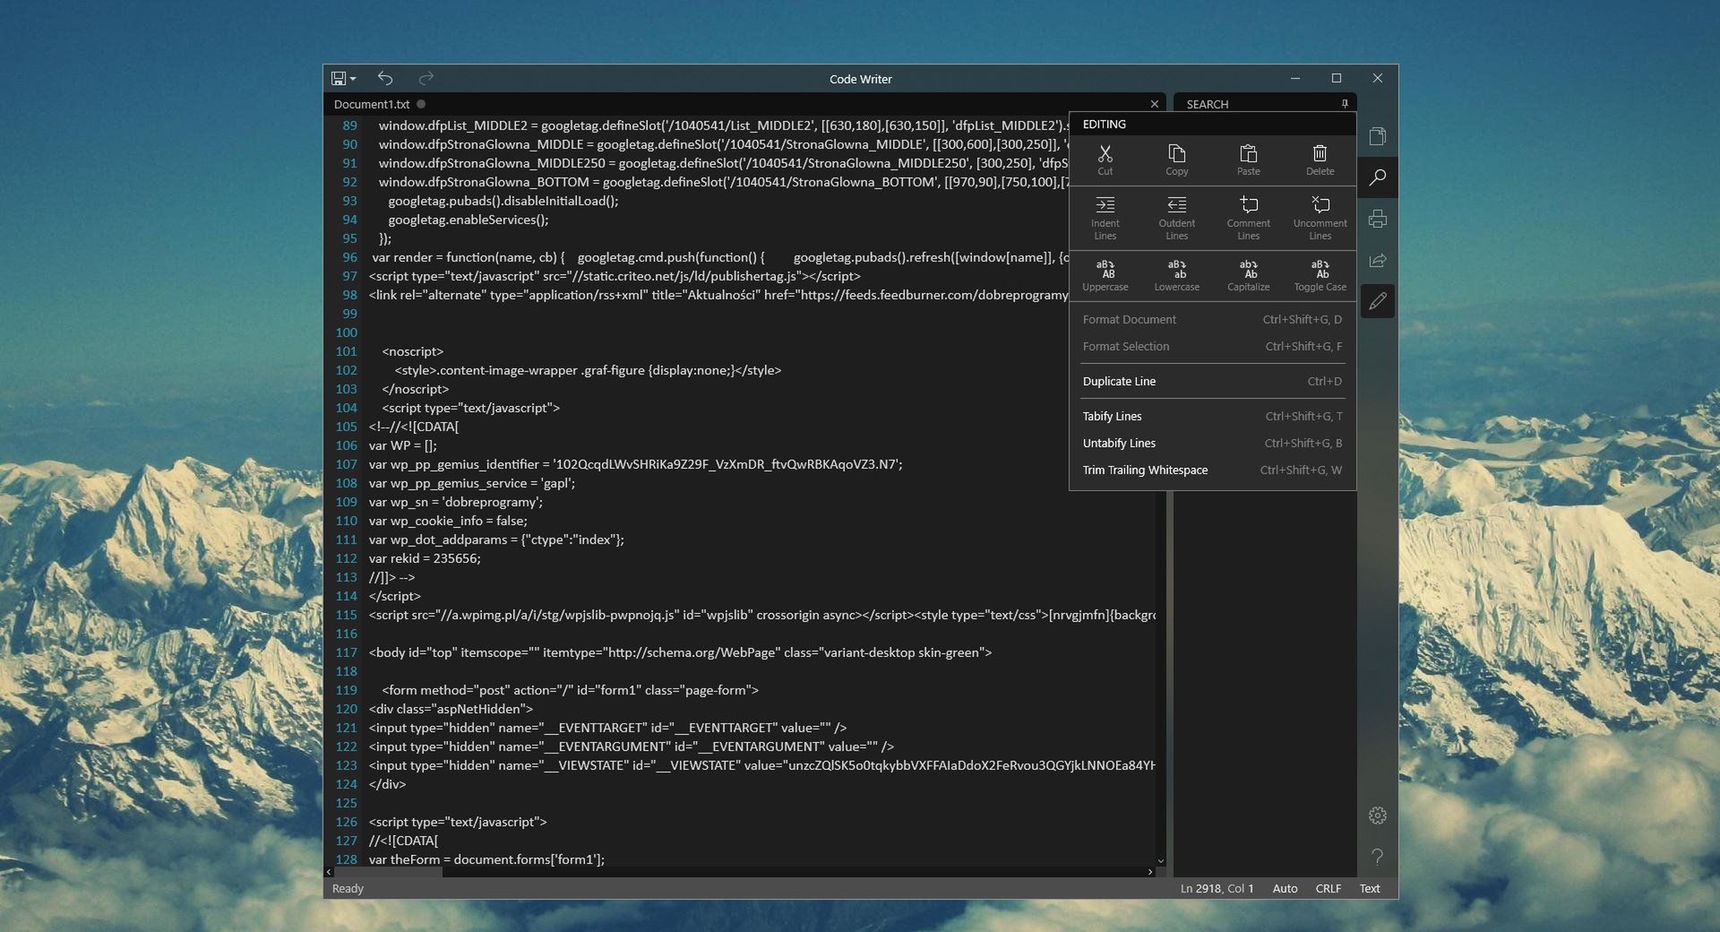
Task: Choose Comment Lines tool
Action: [1248, 217]
